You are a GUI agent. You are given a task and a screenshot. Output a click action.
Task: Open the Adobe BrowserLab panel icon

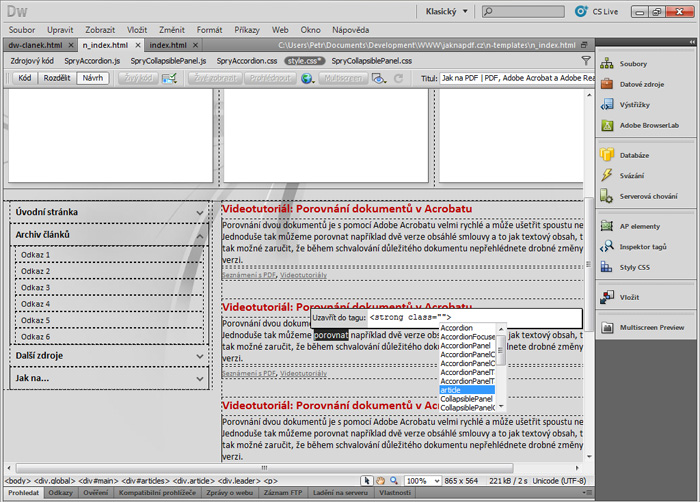(607, 125)
